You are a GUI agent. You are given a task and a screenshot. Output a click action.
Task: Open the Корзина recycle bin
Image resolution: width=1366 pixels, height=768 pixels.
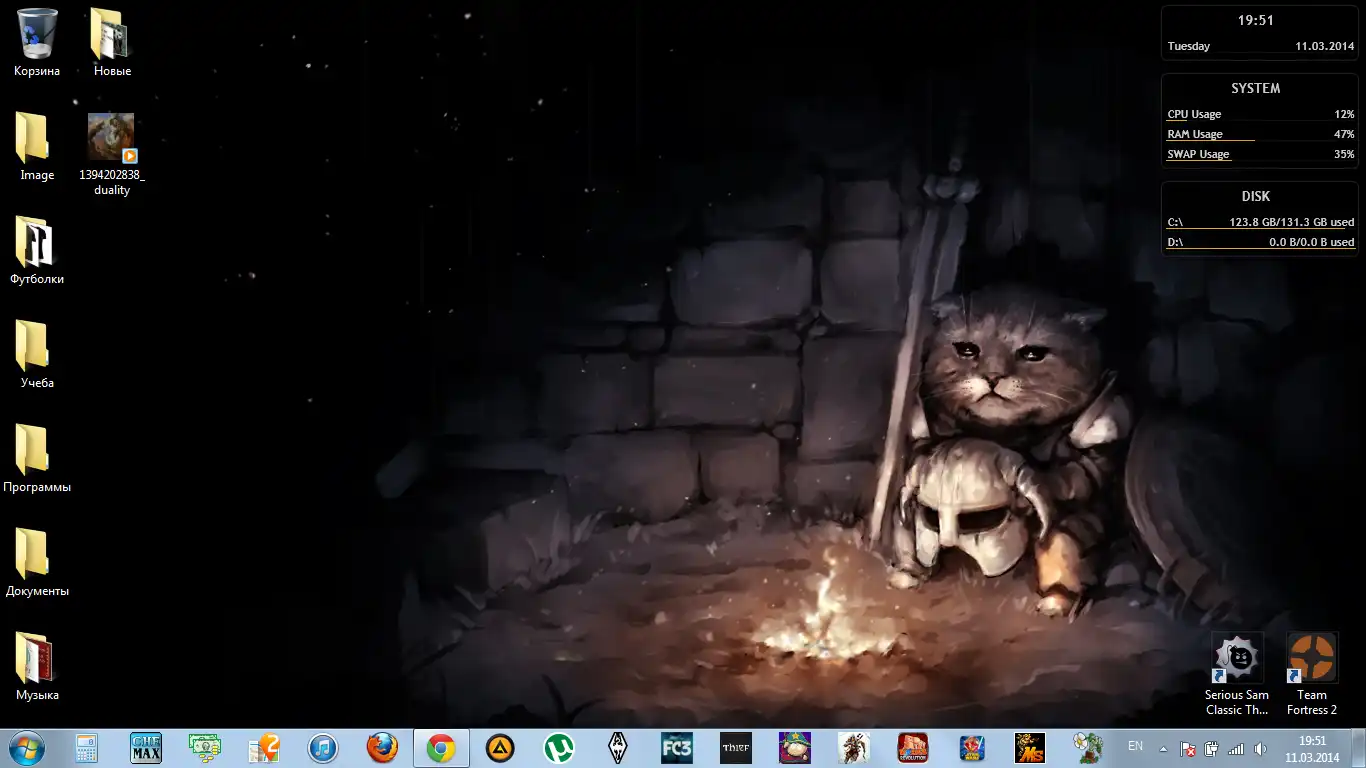click(x=37, y=43)
